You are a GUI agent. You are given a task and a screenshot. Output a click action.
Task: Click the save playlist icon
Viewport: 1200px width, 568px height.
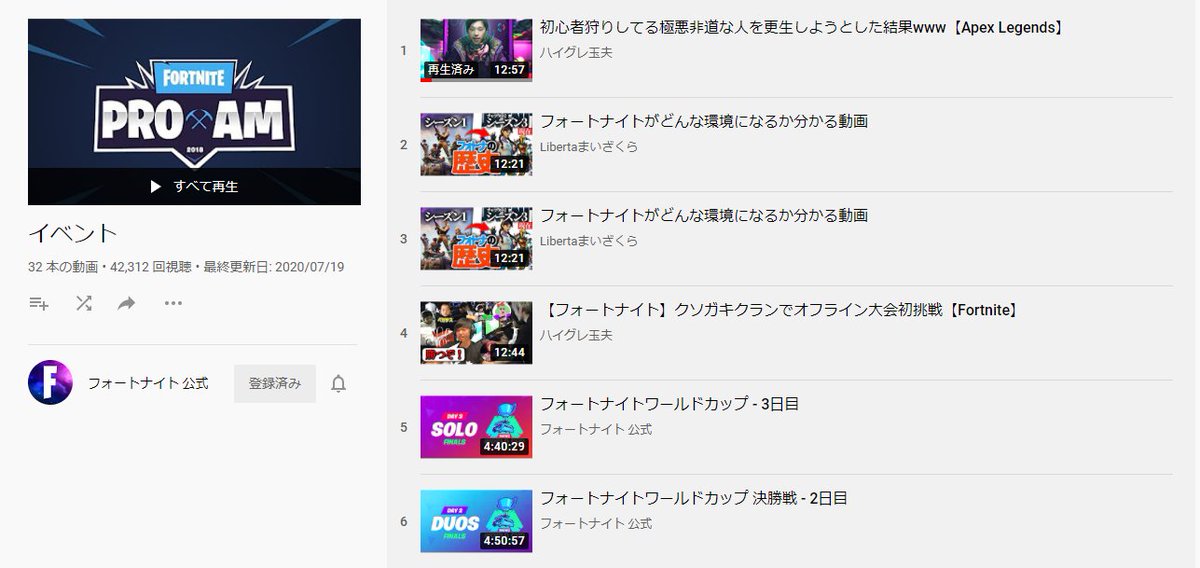pos(39,303)
